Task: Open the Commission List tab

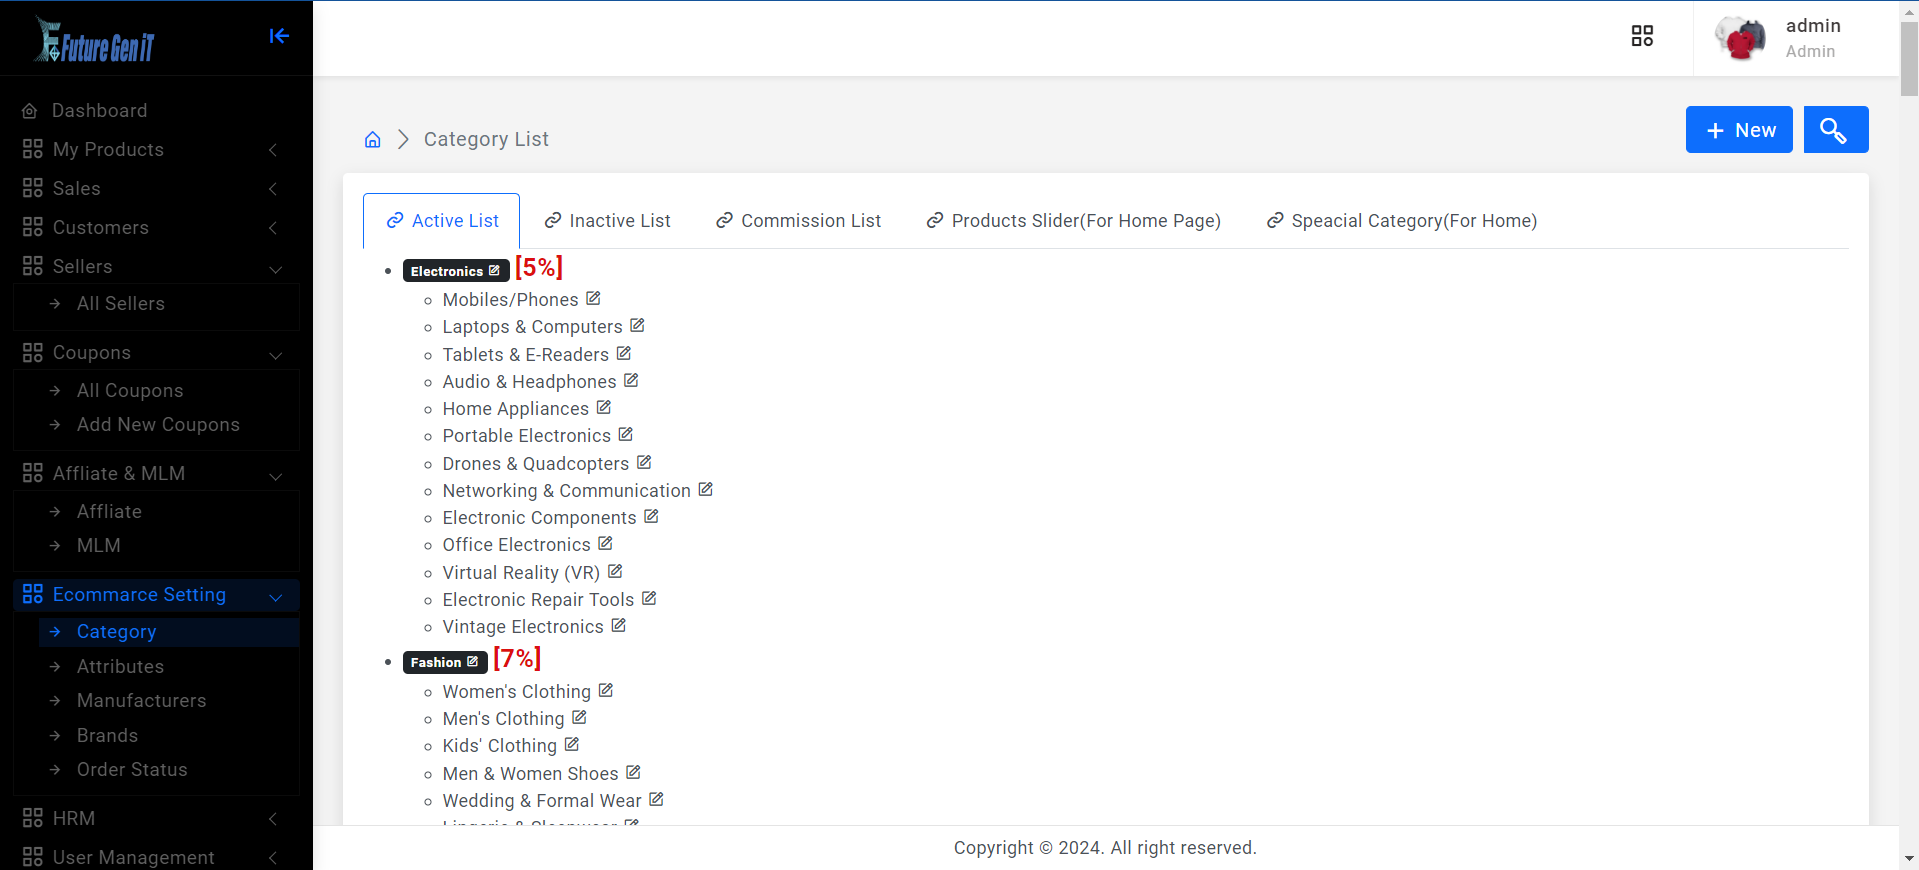Action: 798,221
